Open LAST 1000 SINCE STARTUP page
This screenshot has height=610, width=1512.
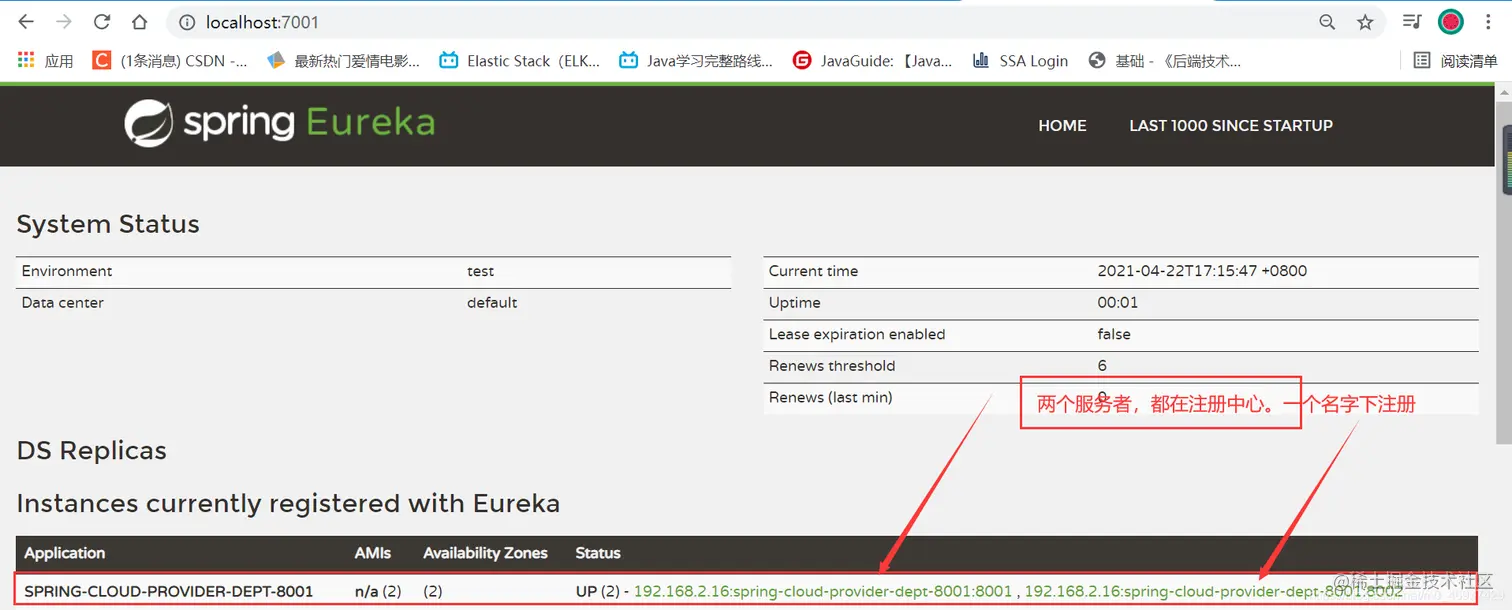[x=1231, y=125]
